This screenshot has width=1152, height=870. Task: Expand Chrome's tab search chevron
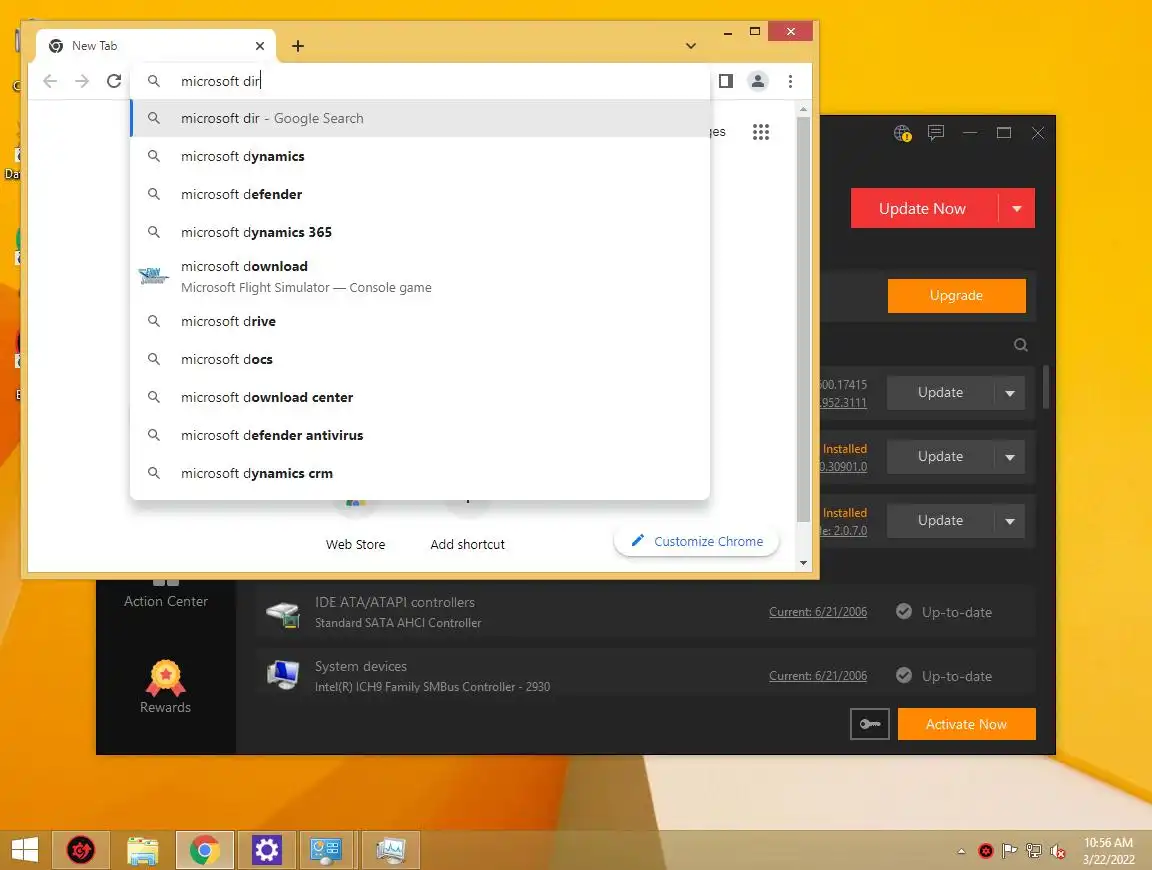tap(691, 46)
